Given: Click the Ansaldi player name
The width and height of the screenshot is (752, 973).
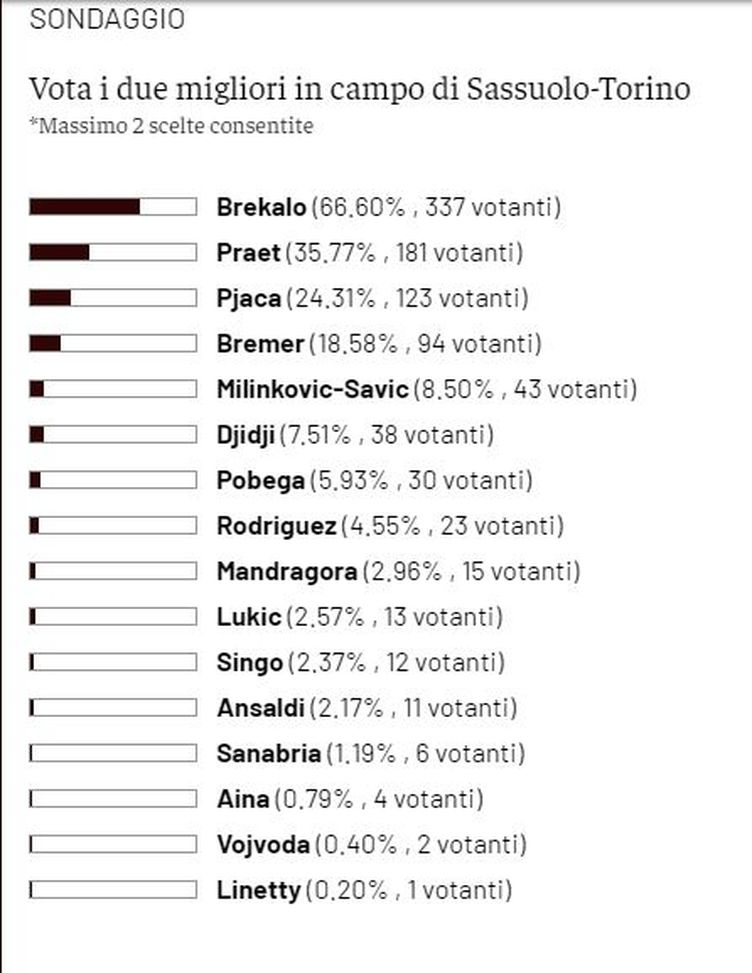Looking at the screenshot, I should 260,708.
